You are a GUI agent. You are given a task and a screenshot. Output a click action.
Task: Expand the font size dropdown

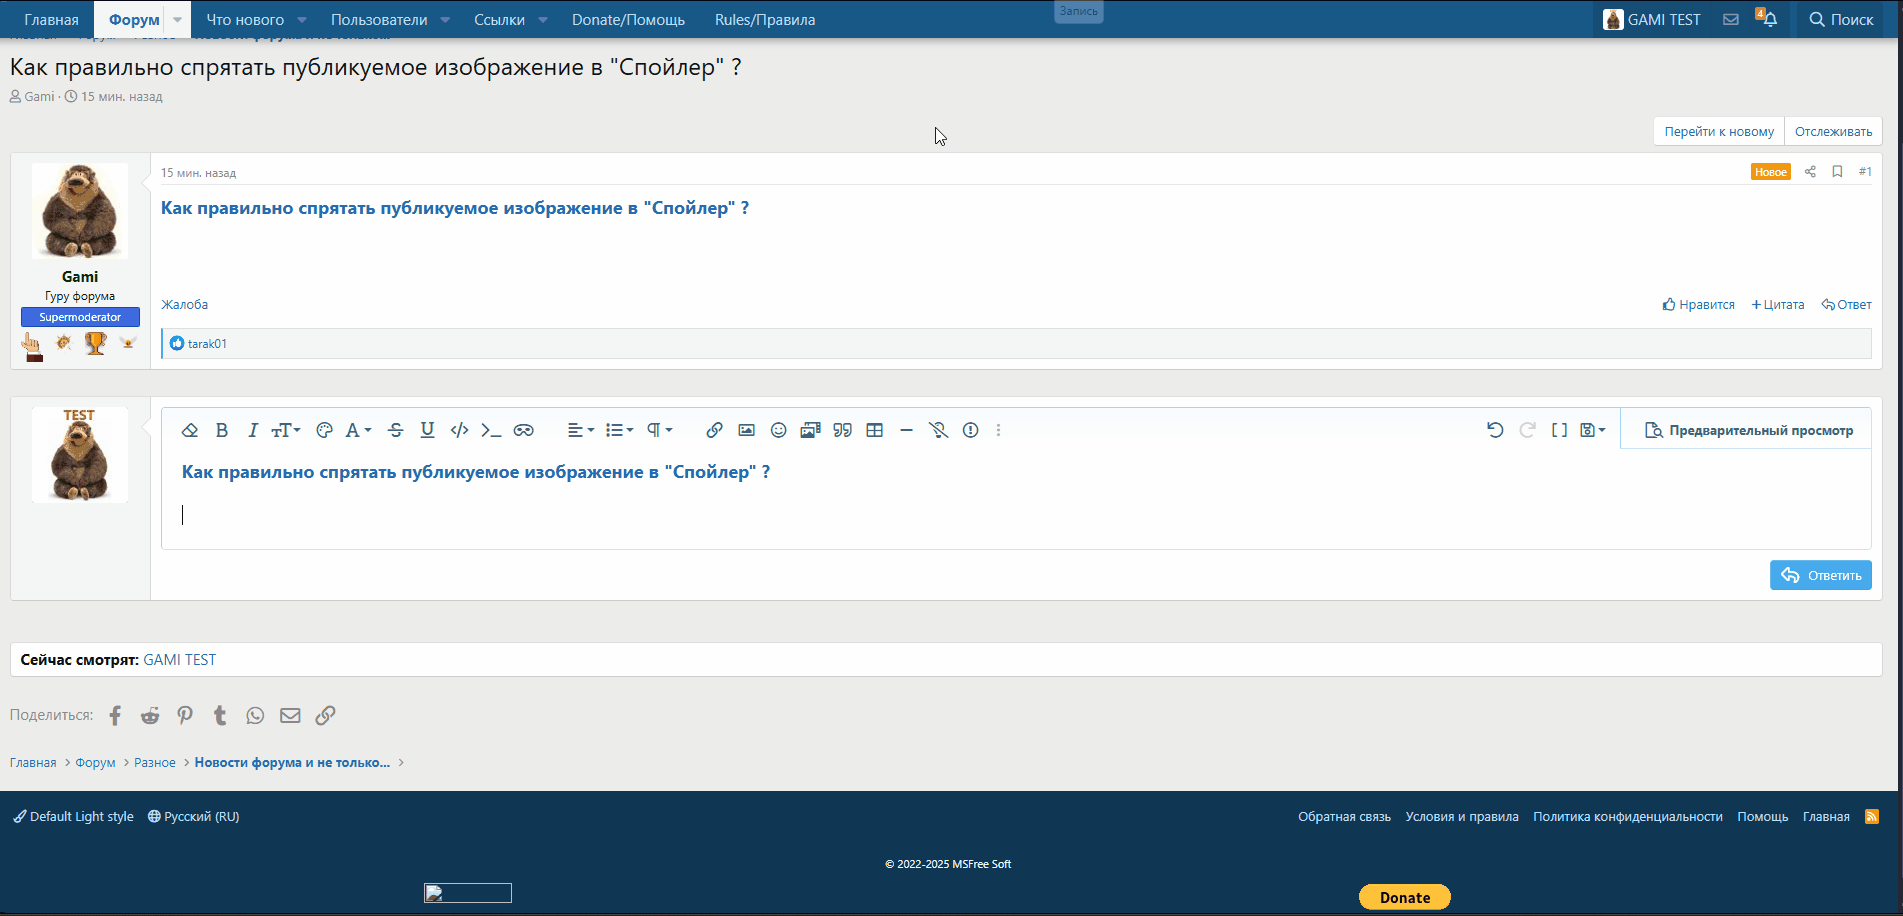click(x=286, y=430)
